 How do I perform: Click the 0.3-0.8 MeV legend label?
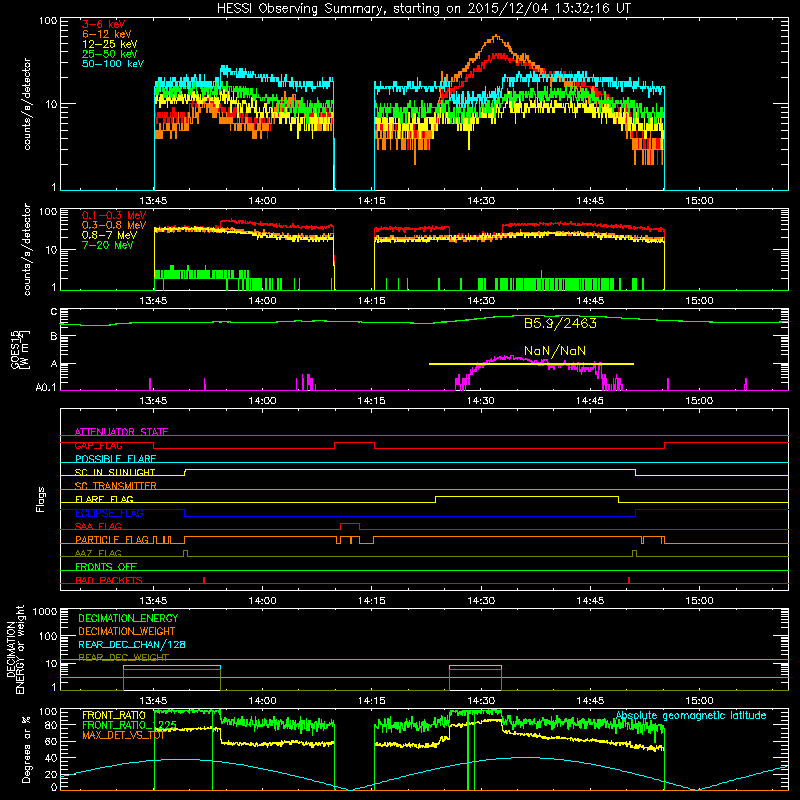click(114, 225)
